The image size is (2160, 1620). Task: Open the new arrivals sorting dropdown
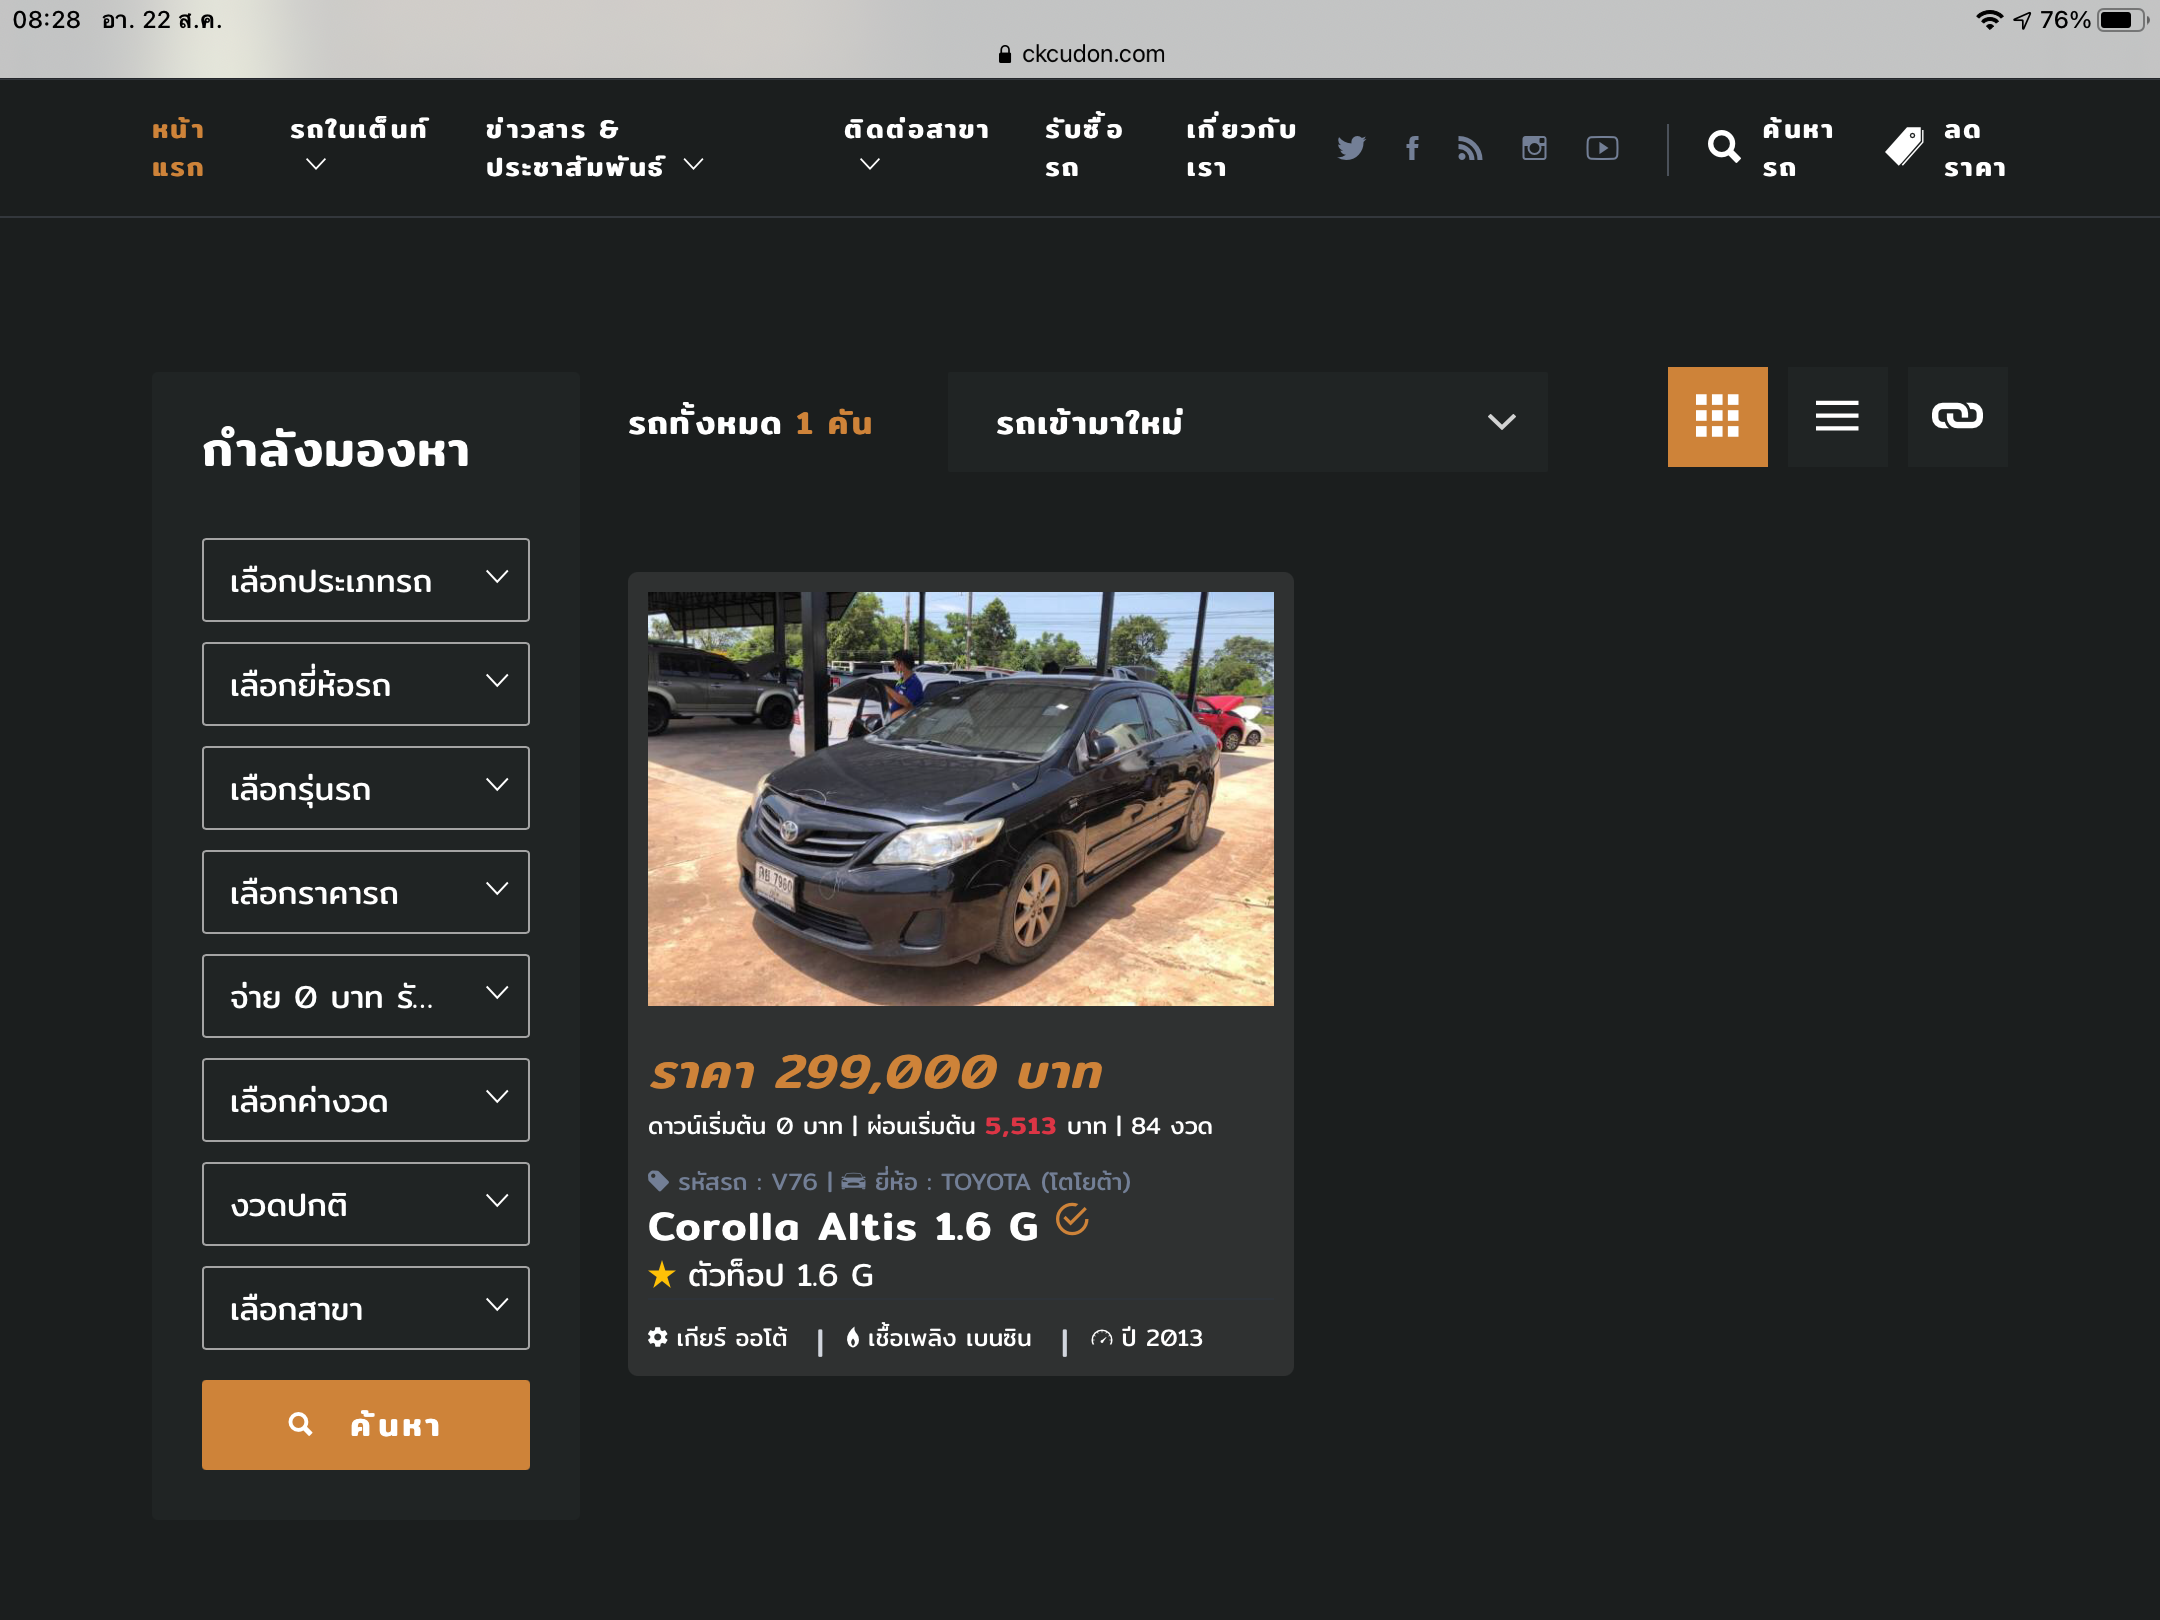pos(1247,422)
